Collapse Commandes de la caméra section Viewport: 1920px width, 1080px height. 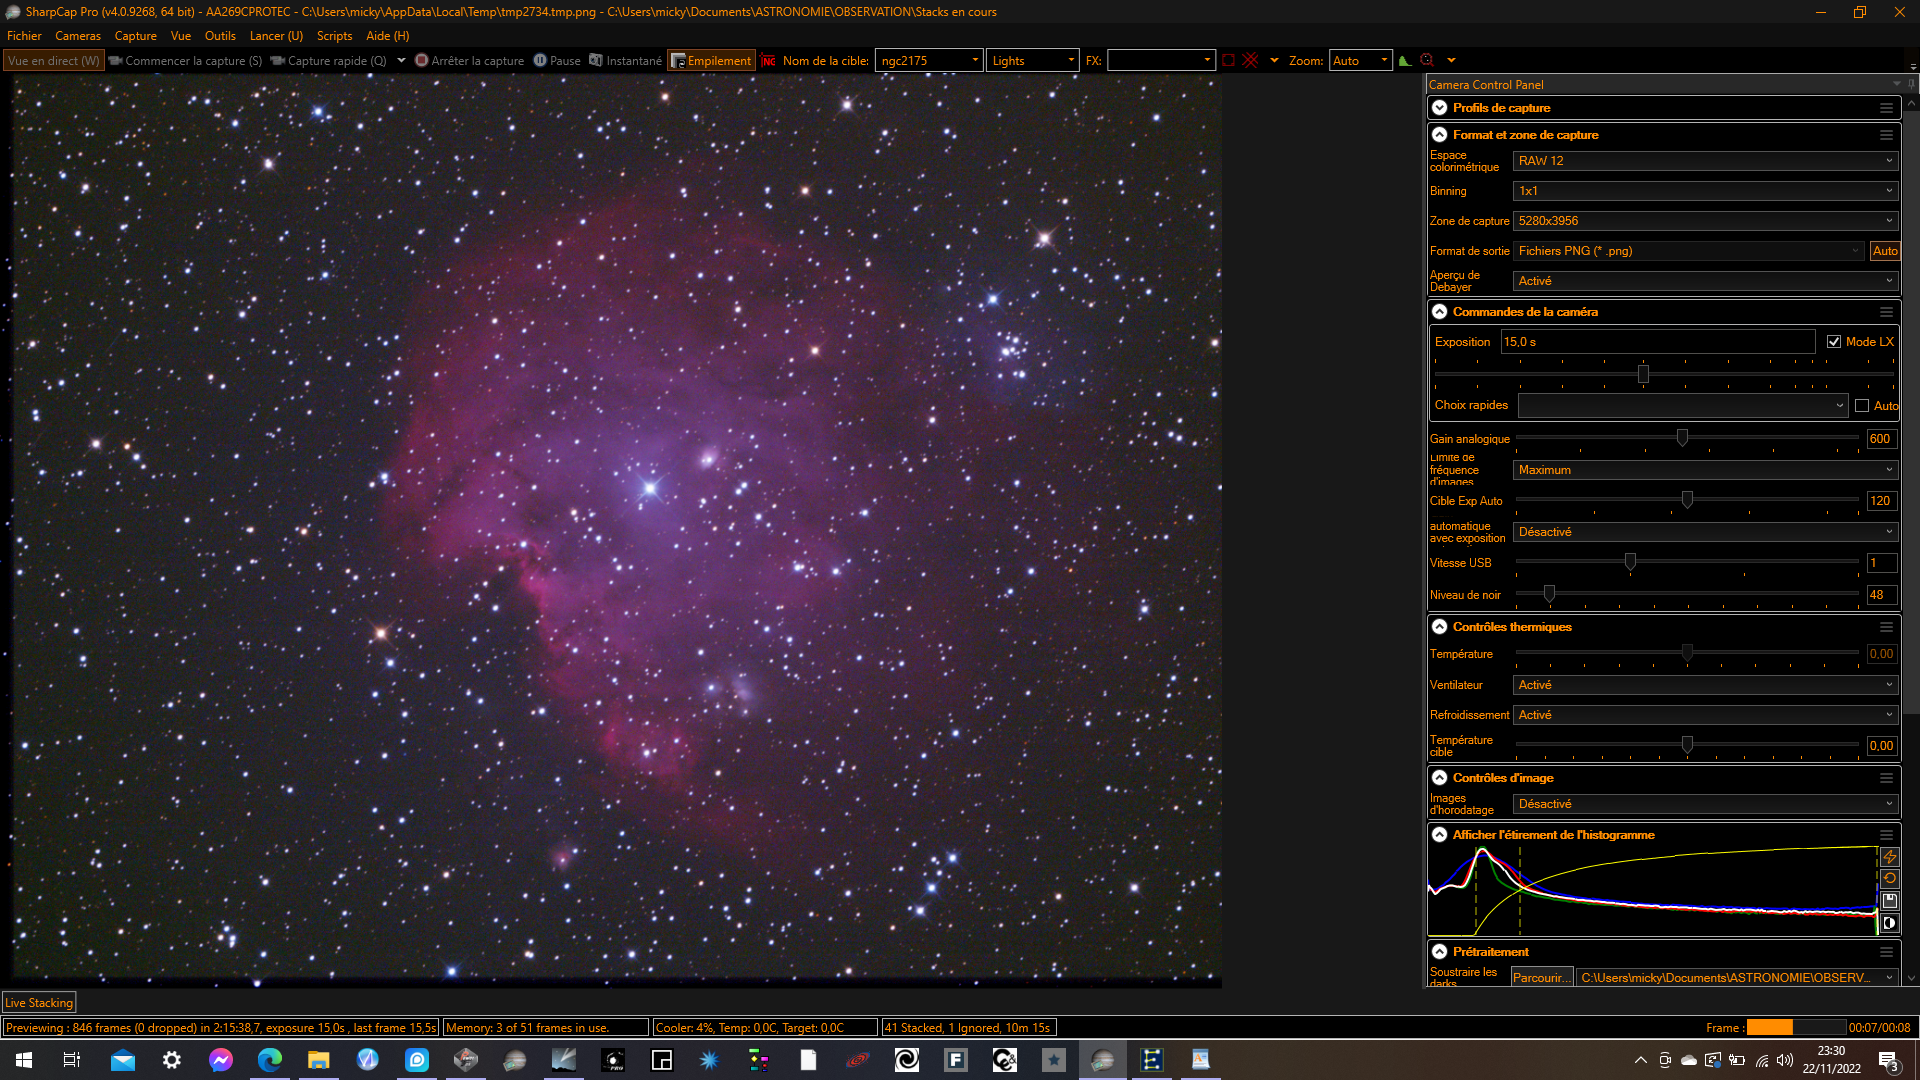coord(1440,312)
